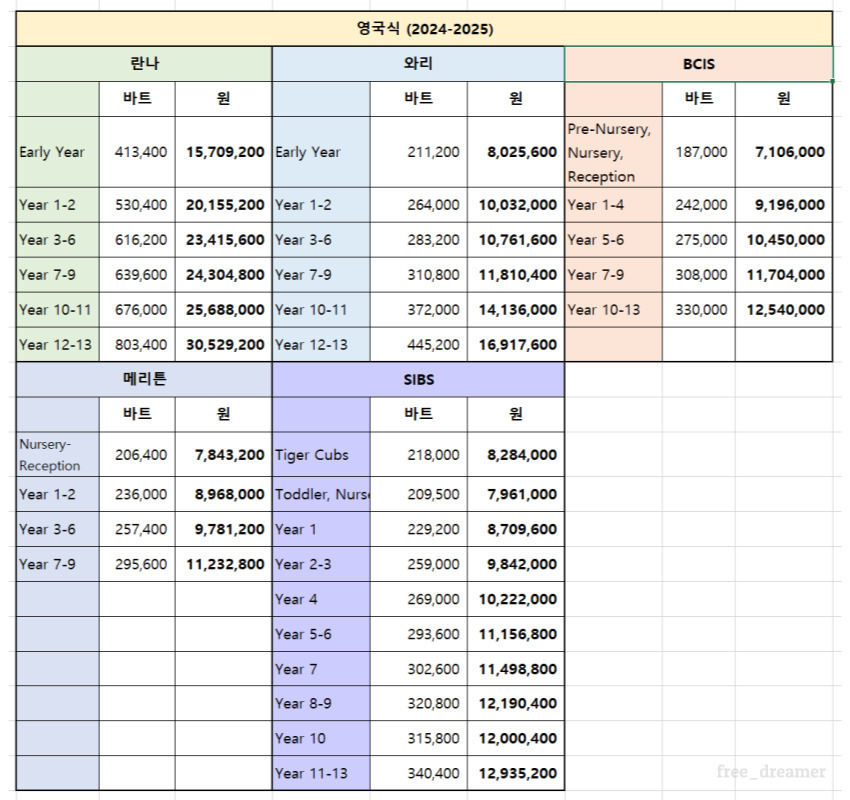The image size is (850, 800).
Task: Click the cell showing 23,415,600
Action: pyautogui.click(x=223, y=240)
